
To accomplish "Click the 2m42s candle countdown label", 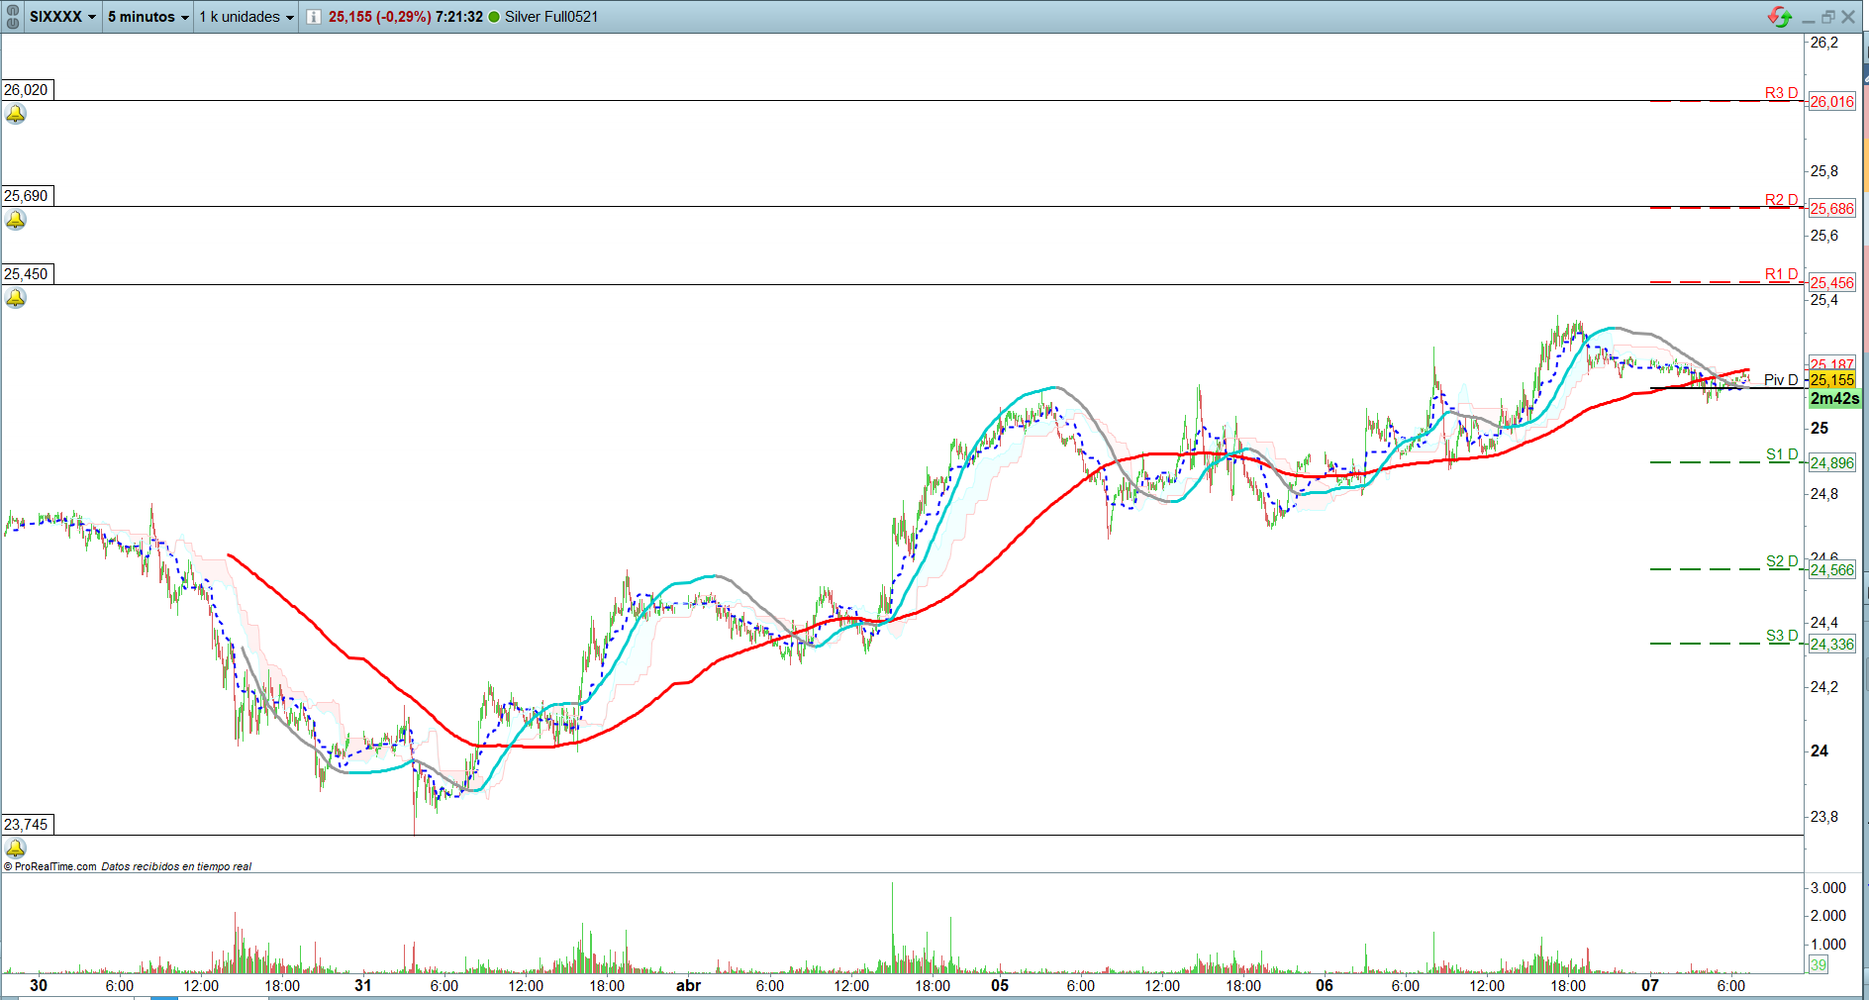I will click(1834, 399).
